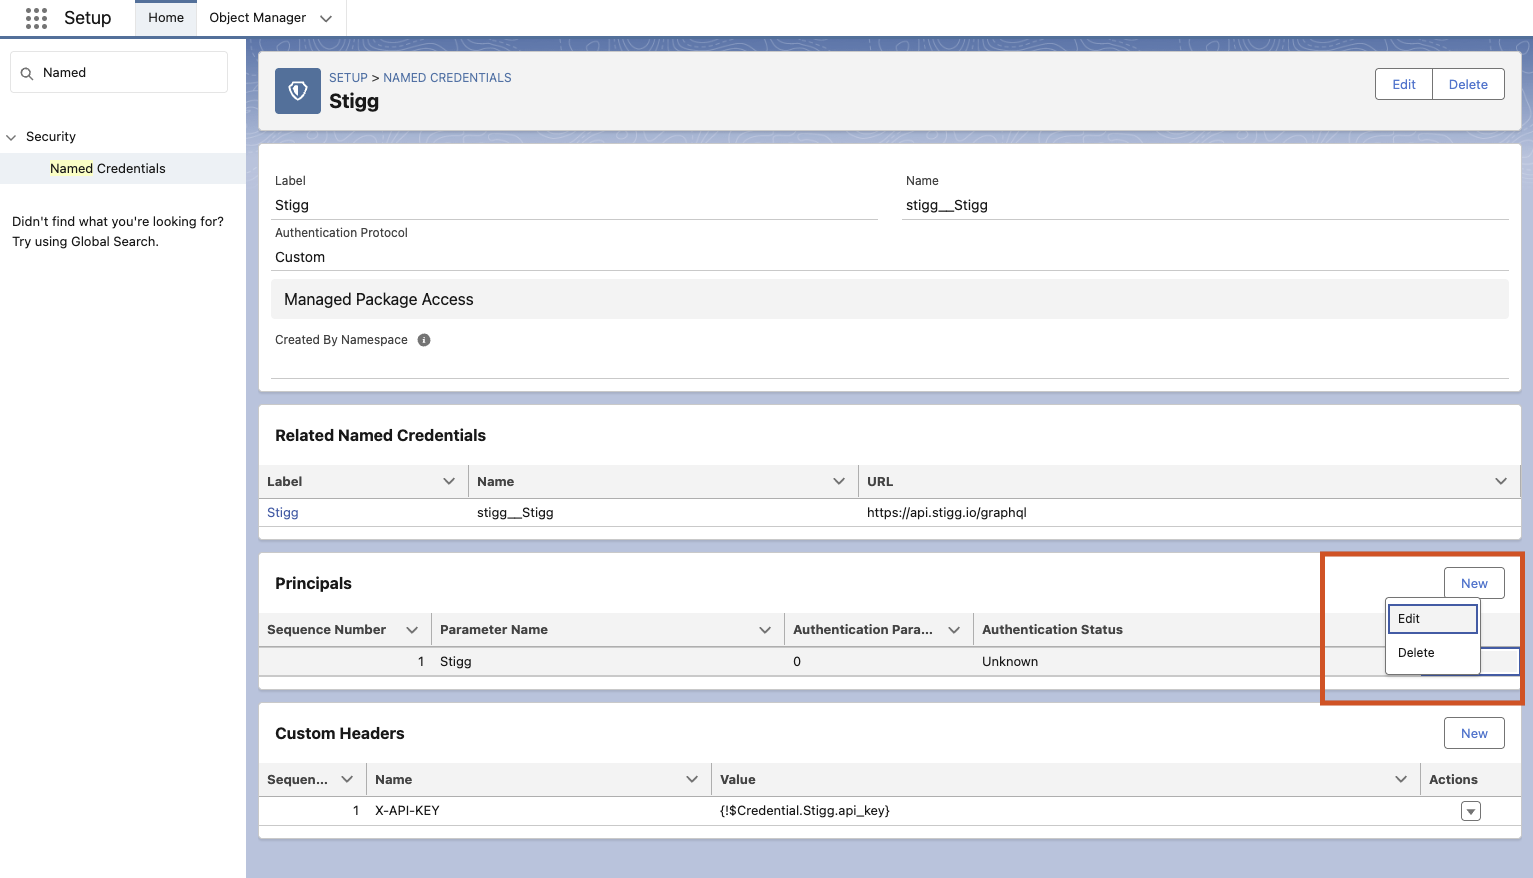Click the {!$Credential.Stigg.api_key} value cell
Image resolution: width=1533 pixels, height=878 pixels.
coord(804,811)
